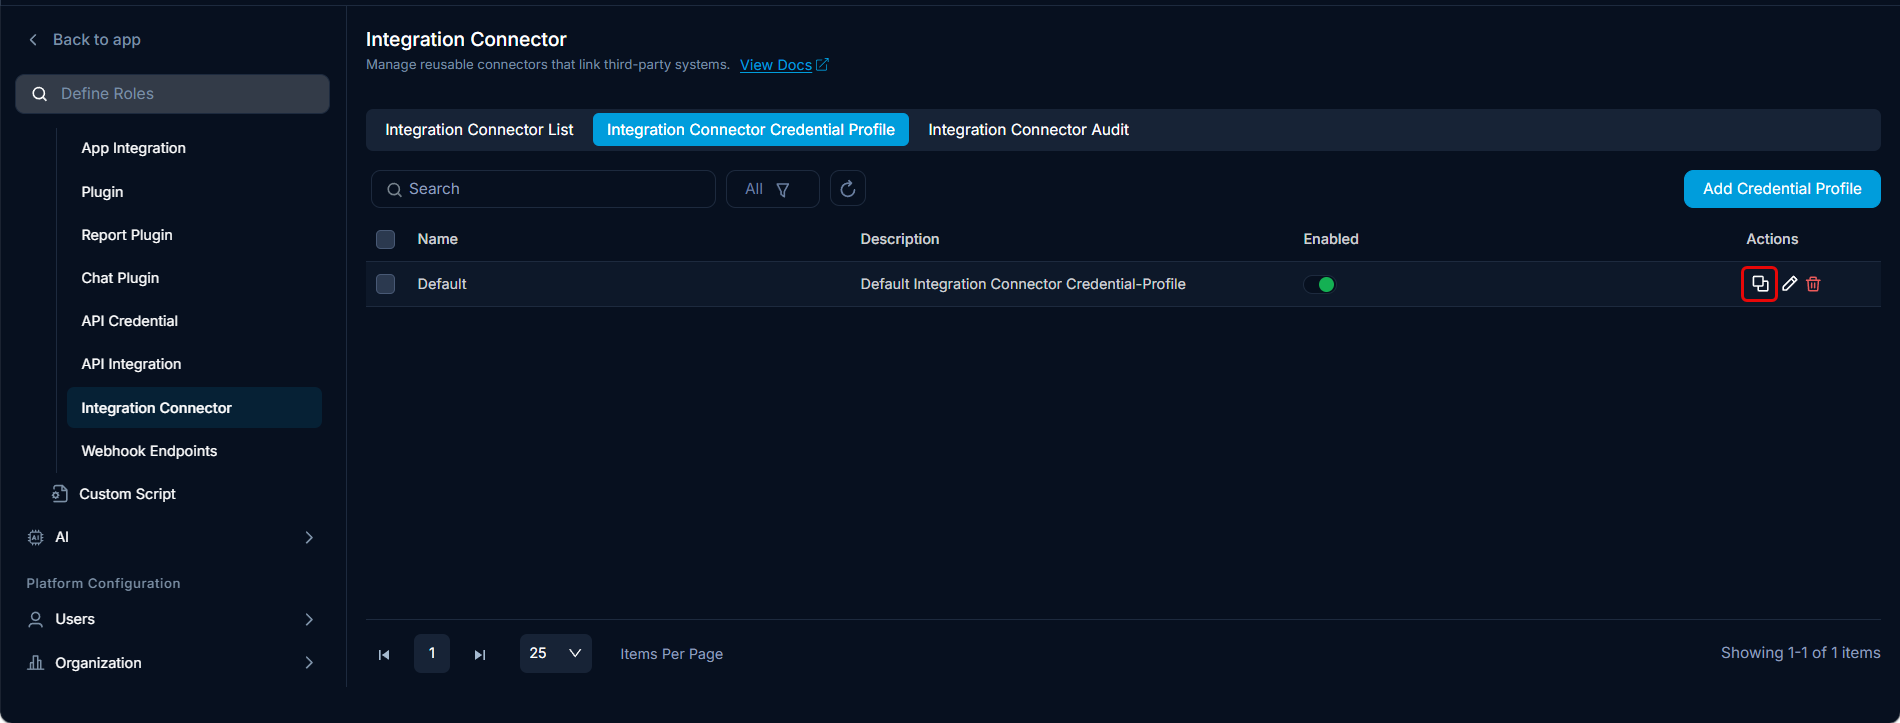This screenshot has width=1900, height=723.
Task: Open Plugin in the sidebar
Action: 102,192
